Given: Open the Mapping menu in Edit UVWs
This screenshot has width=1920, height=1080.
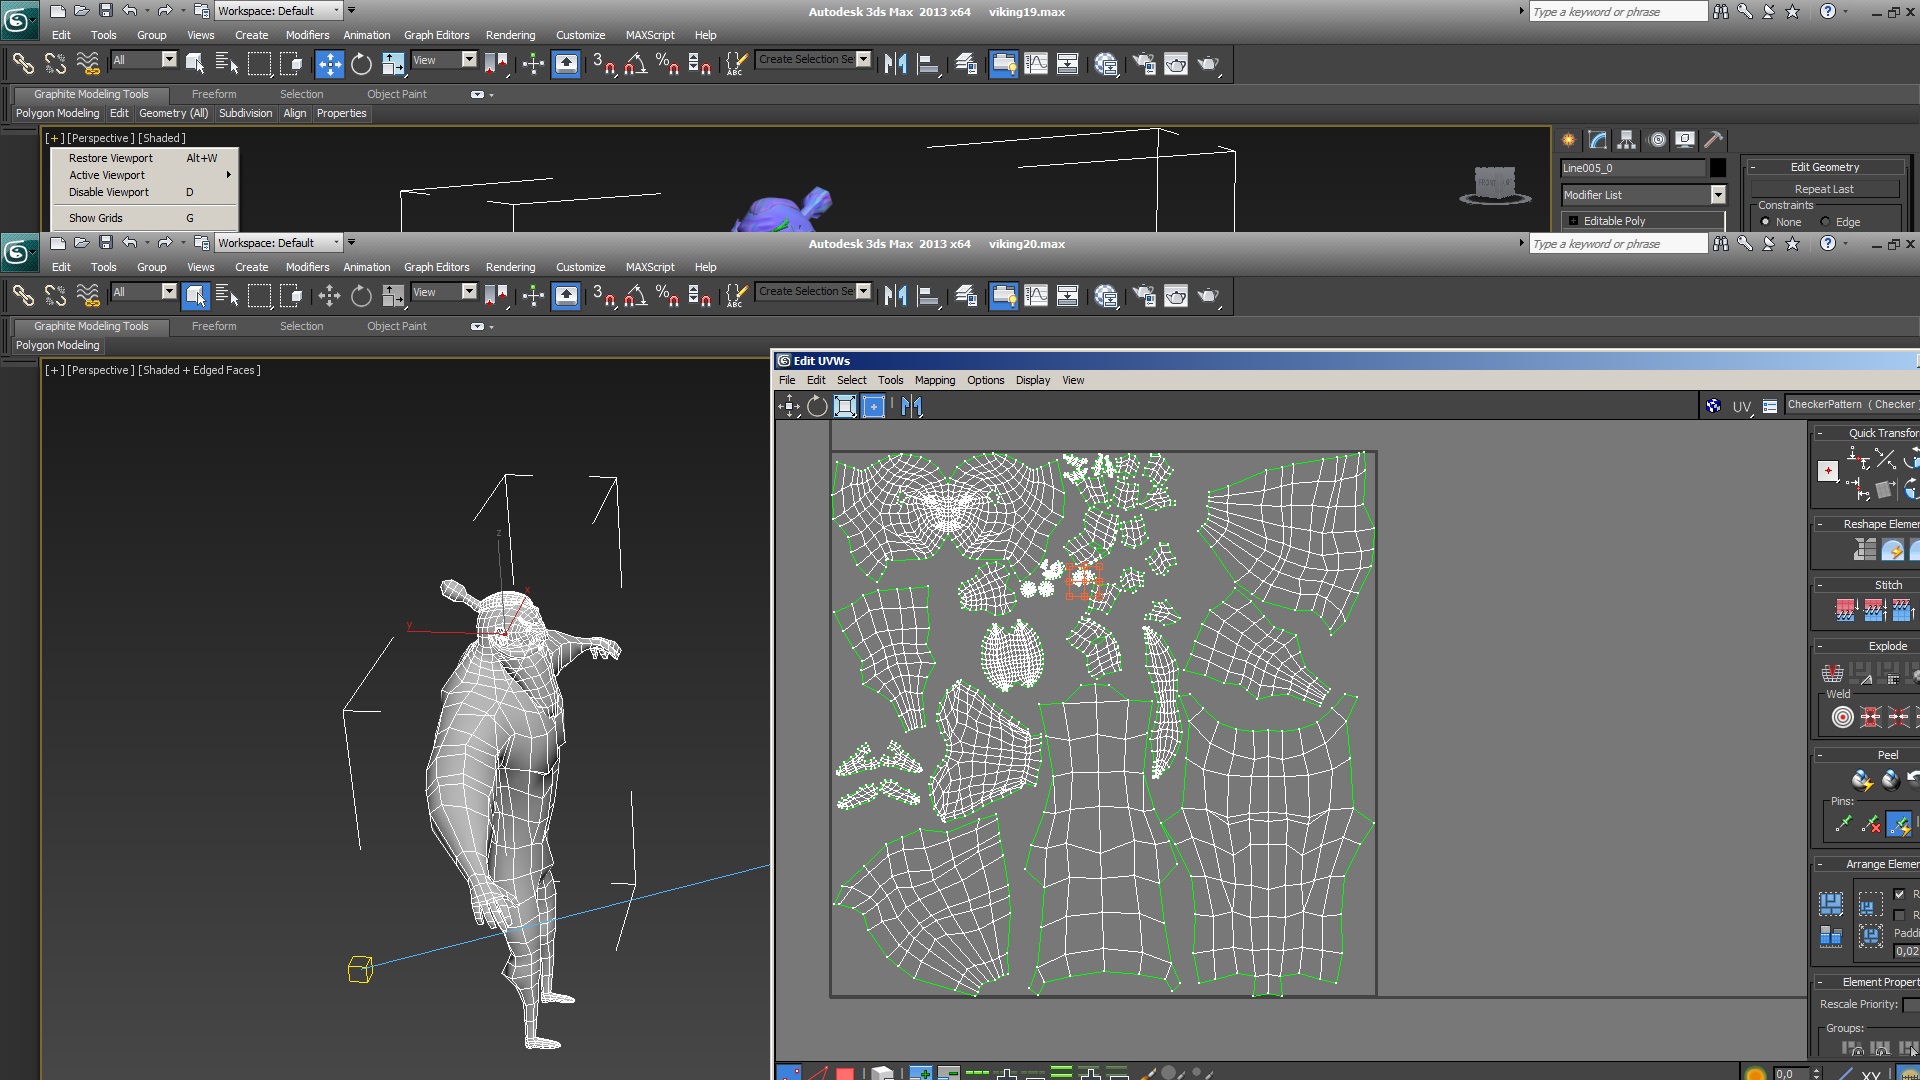Looking at the screenshot, I should [934, 380].
